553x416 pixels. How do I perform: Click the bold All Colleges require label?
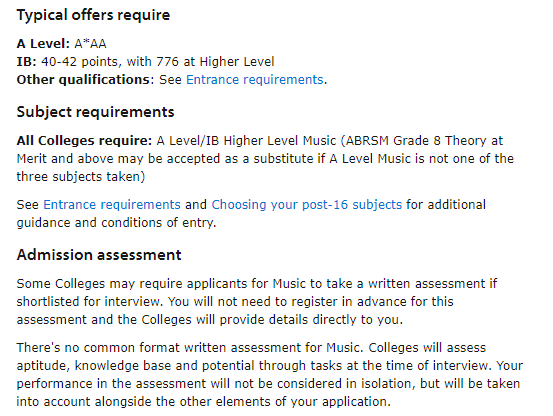84,141
